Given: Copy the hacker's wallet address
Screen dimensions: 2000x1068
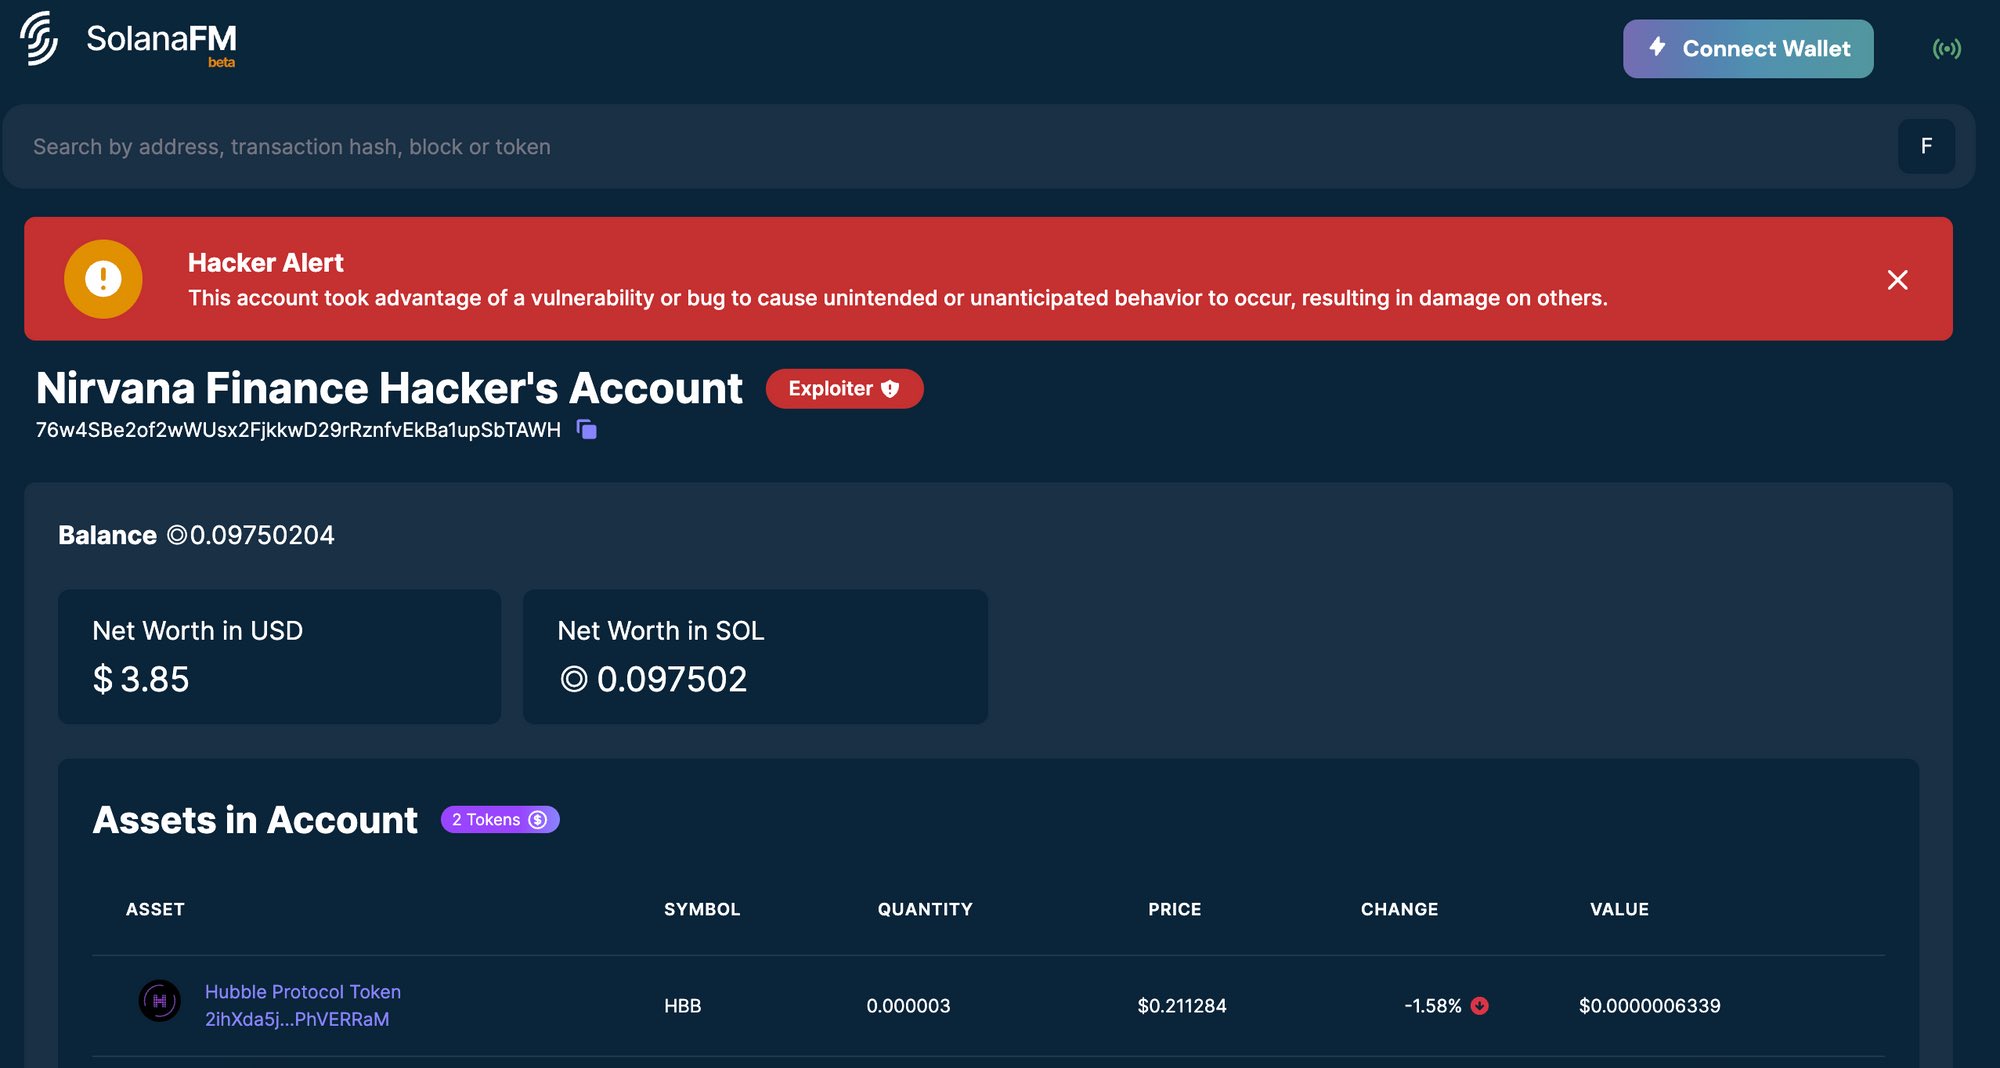Looking at the screenshot, I should (586, 429).
